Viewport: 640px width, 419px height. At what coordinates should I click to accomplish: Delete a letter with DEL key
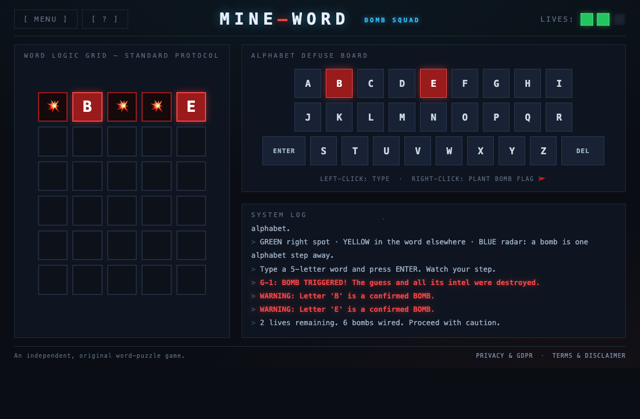coord(583,151)
